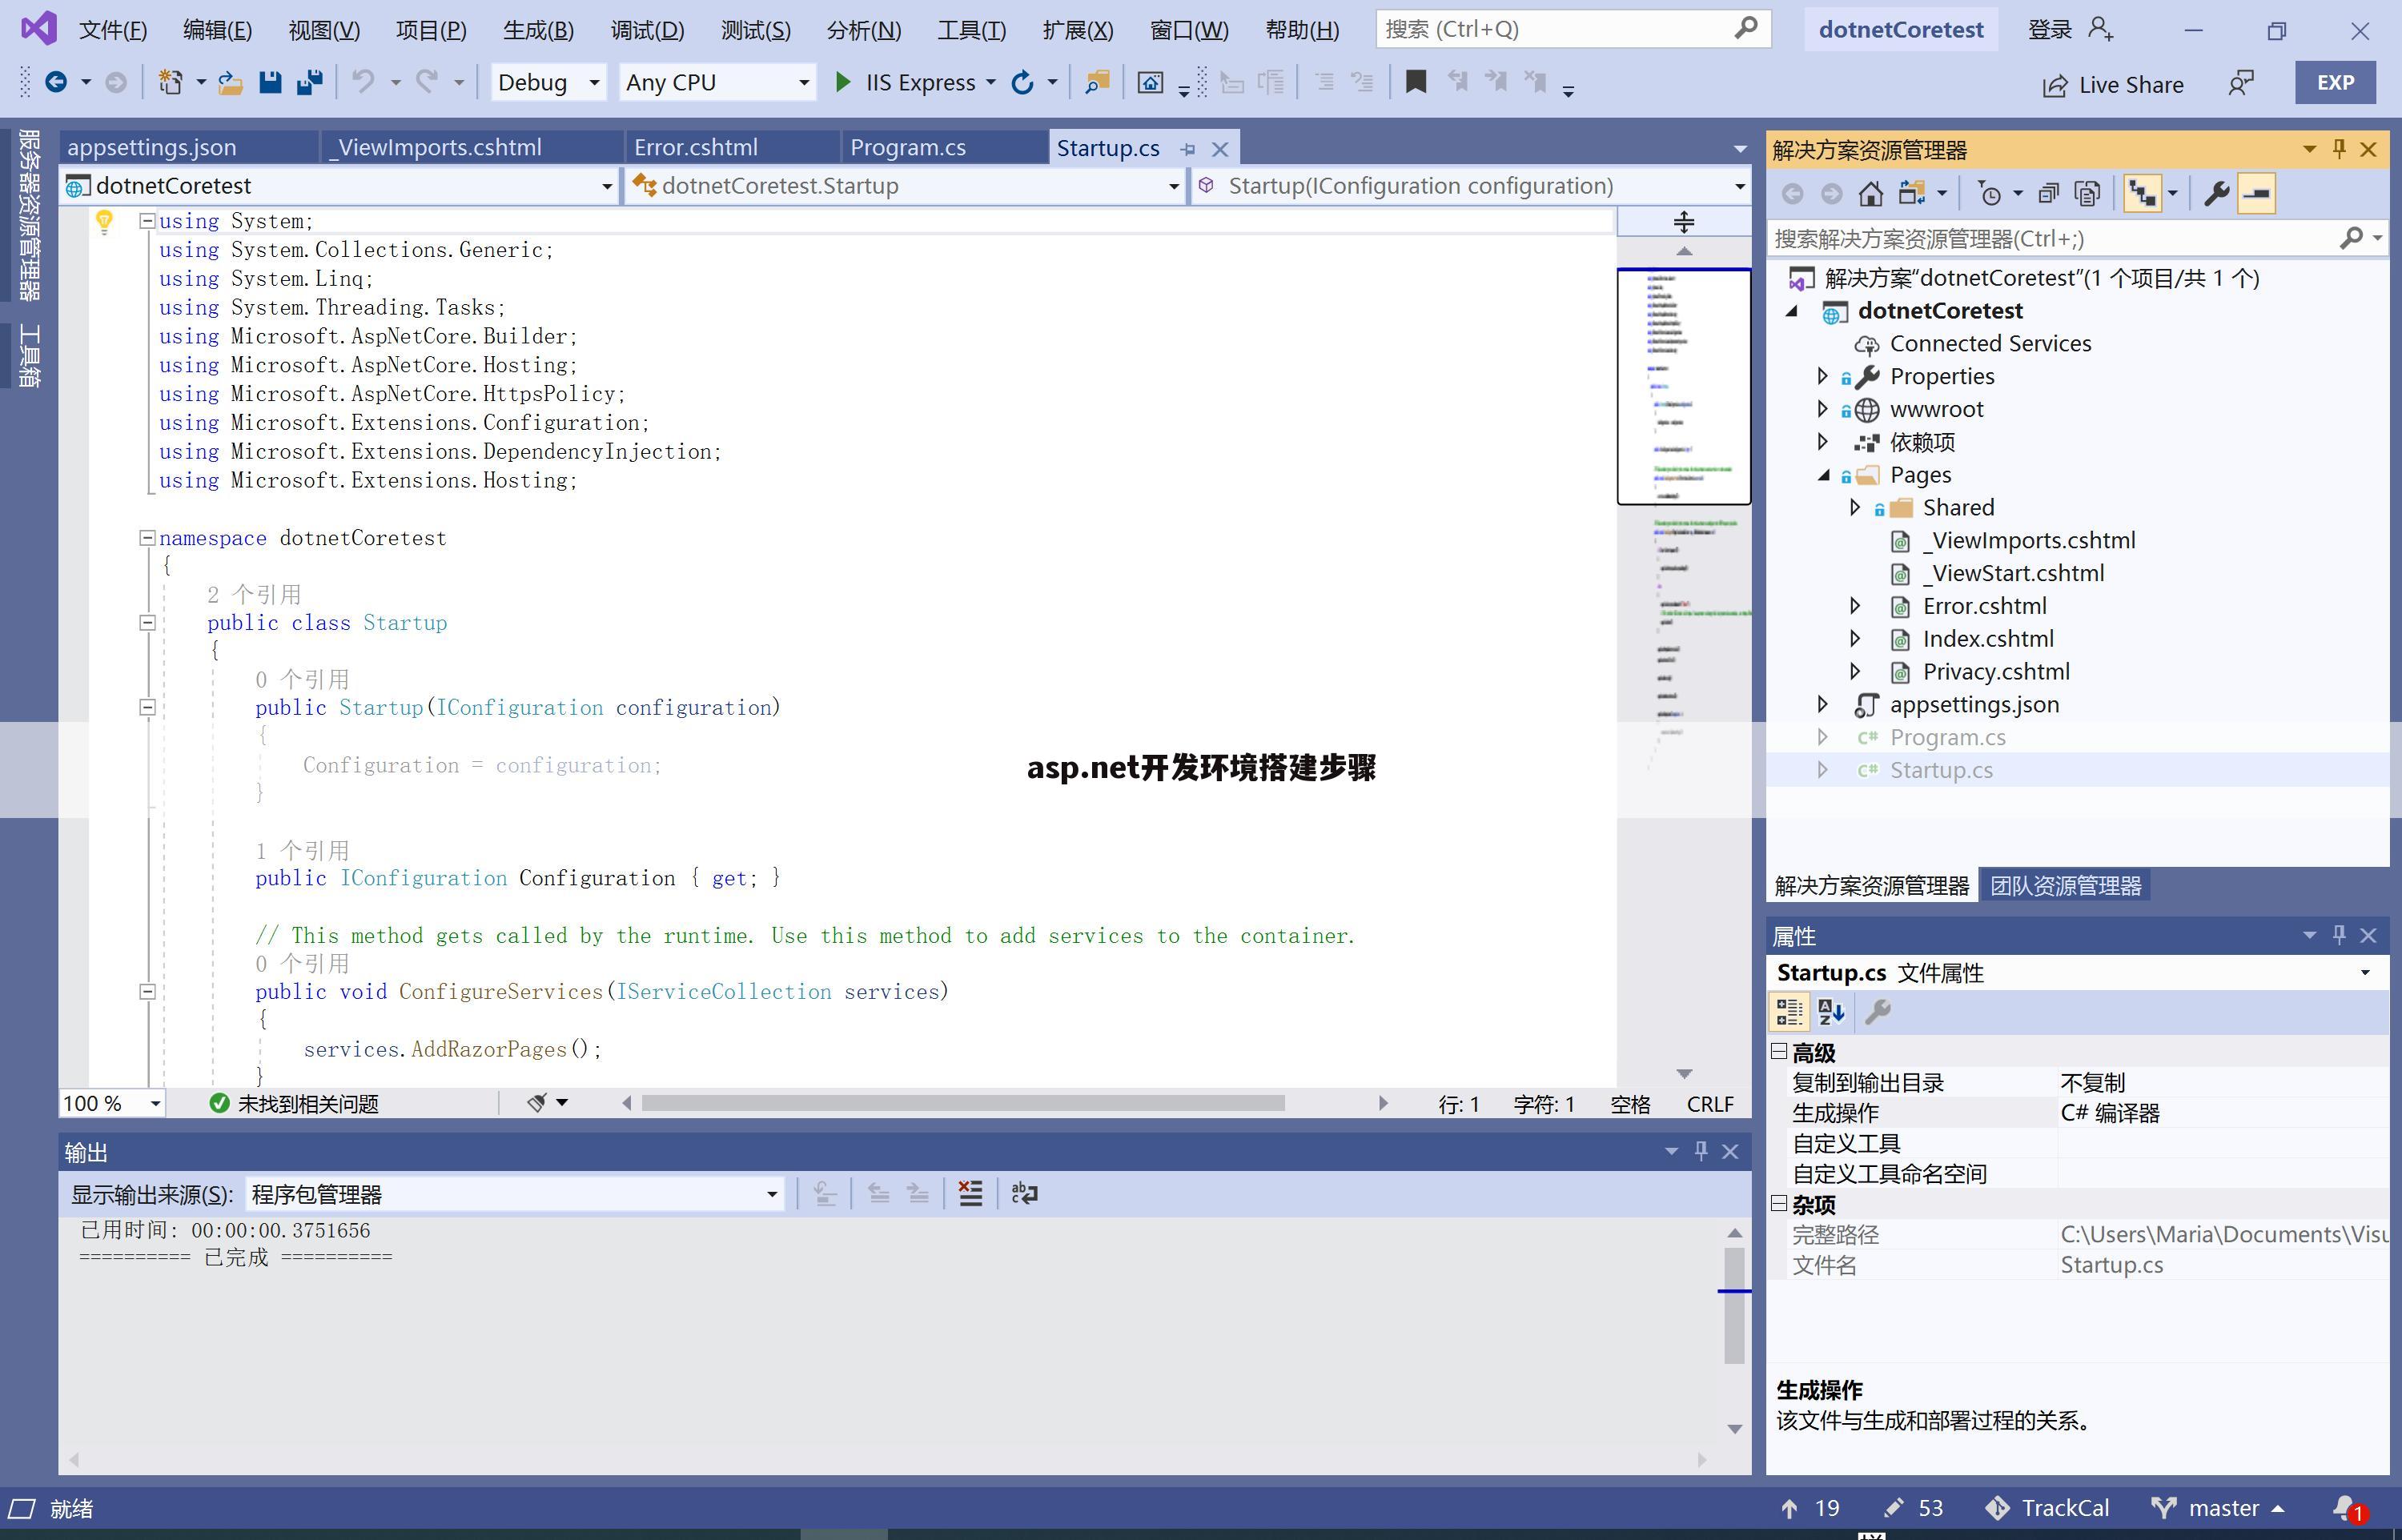Click the Open File folder icon

click(x=231, y=83)
